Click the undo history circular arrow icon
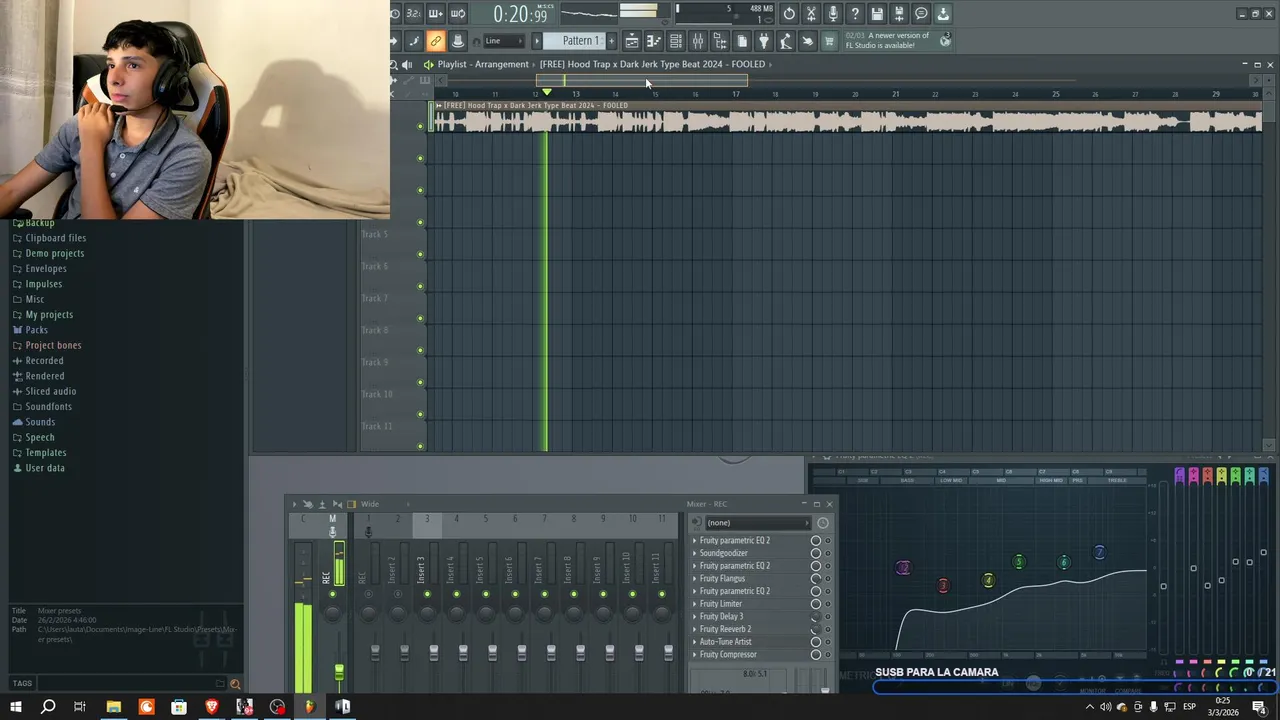The height and width of the screenshot is (720, 1280). pyautogui.click(x=789, y=14)
